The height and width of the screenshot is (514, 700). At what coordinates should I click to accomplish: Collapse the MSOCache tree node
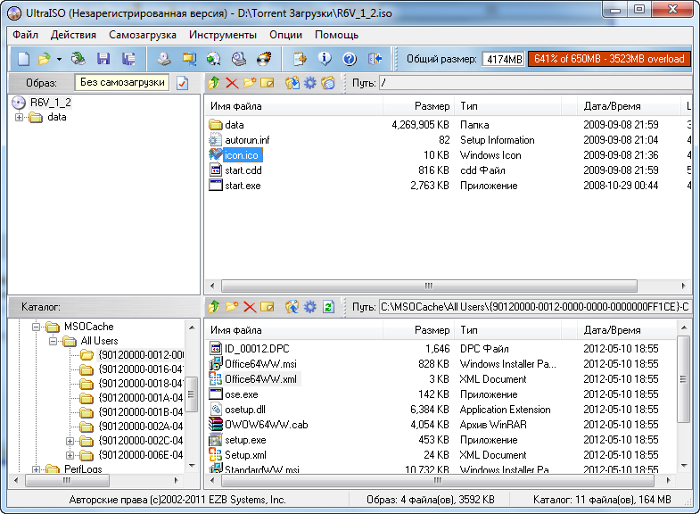(x=37, y=326)
